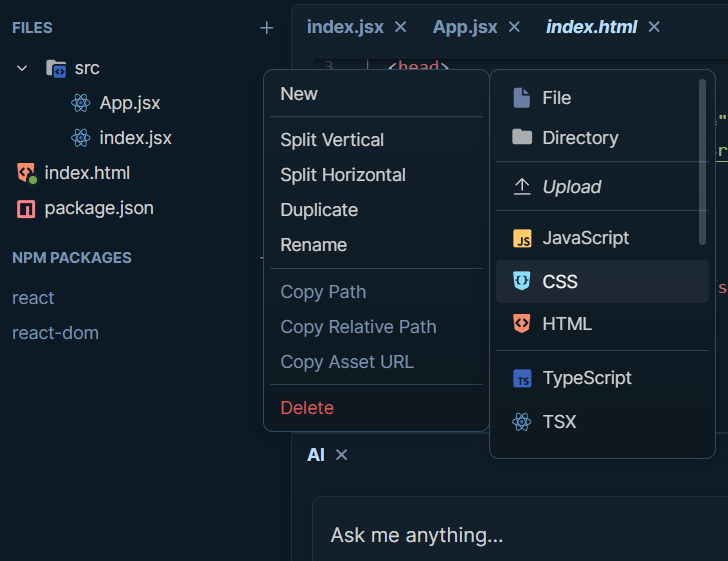The image size is (728, 561).
Task: Create a new CSS file
Action: coord(602,281)
